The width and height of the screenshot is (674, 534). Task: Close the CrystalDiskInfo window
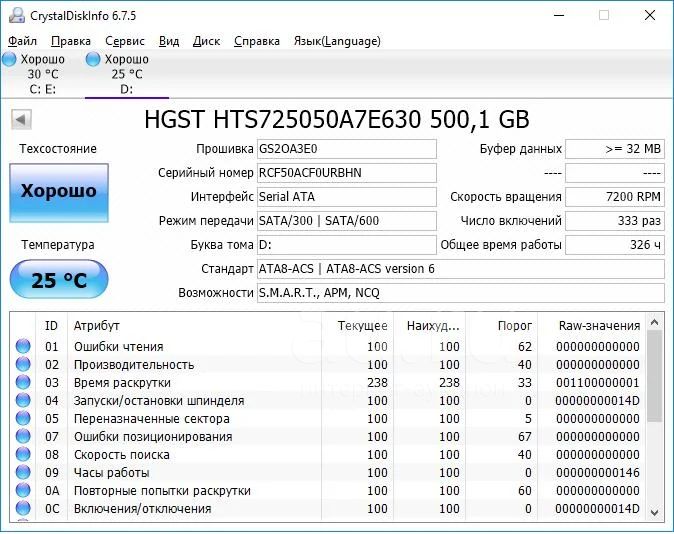pos(650,15)
